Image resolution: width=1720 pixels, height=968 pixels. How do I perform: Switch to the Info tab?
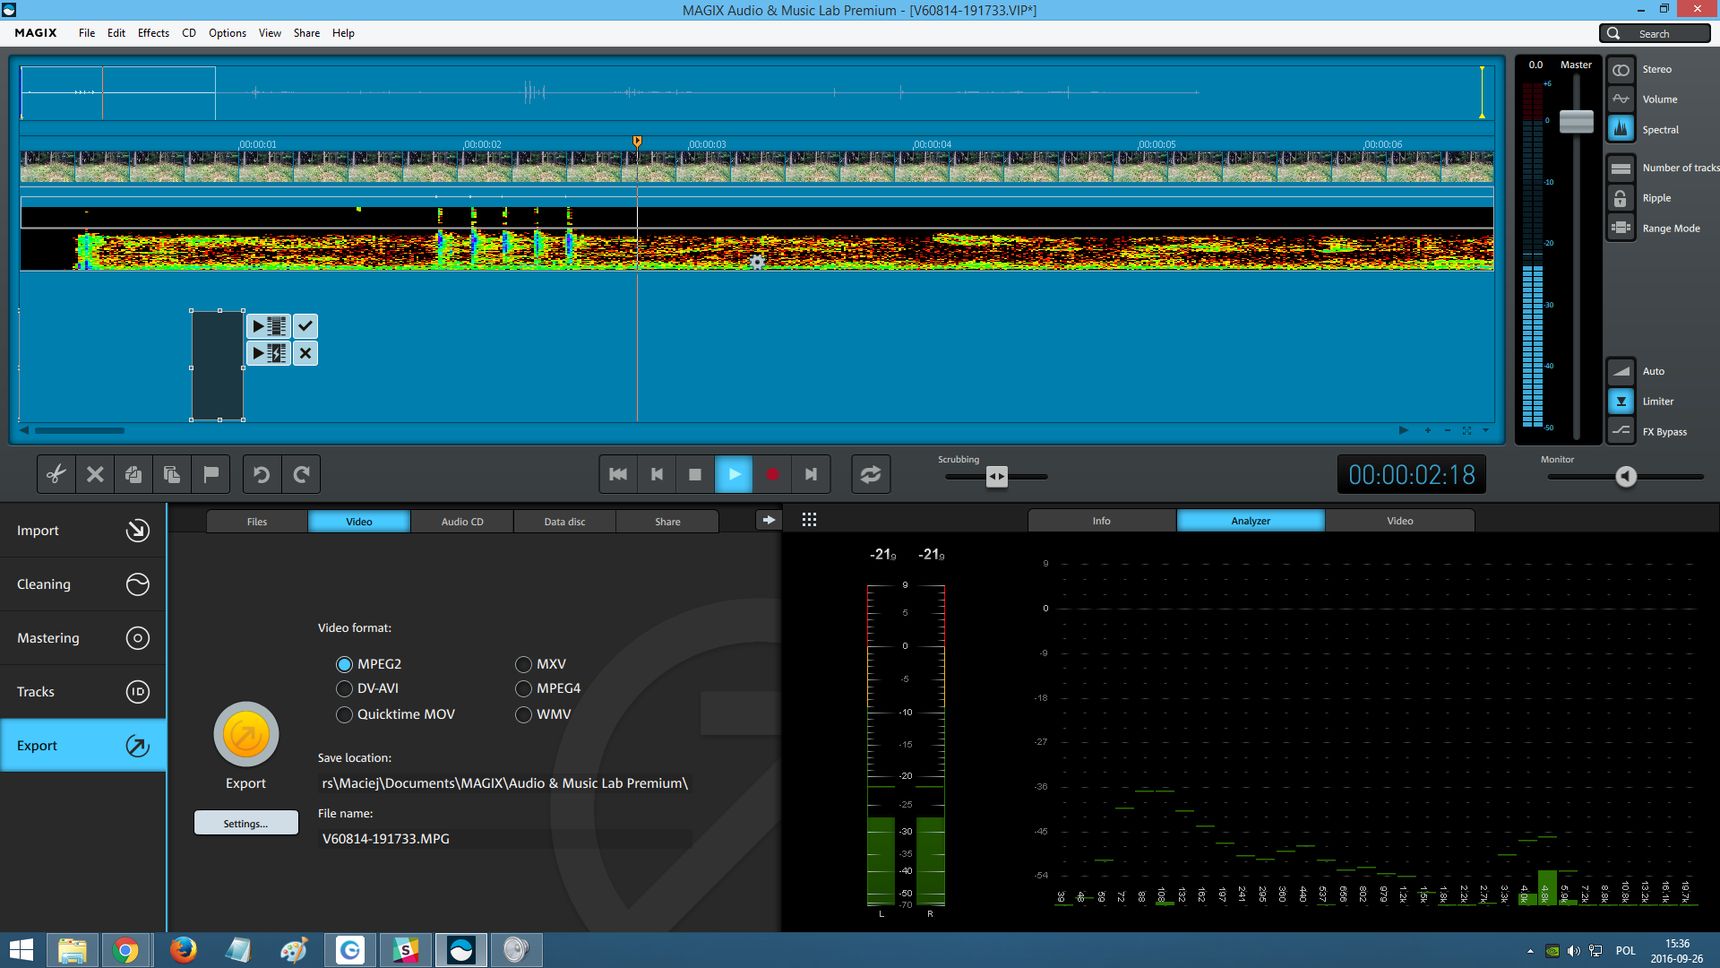[x=1102, y=520]
